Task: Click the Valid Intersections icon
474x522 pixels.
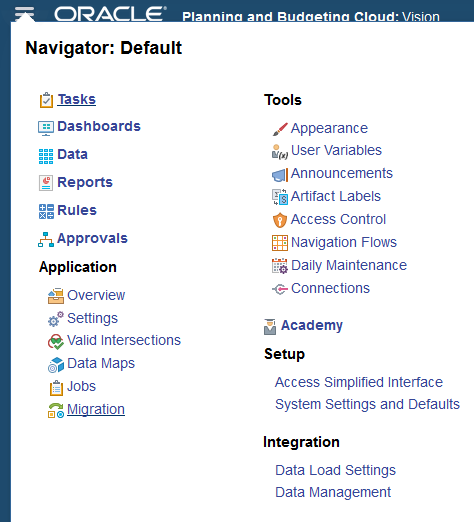Action: (x=56, y=342)
